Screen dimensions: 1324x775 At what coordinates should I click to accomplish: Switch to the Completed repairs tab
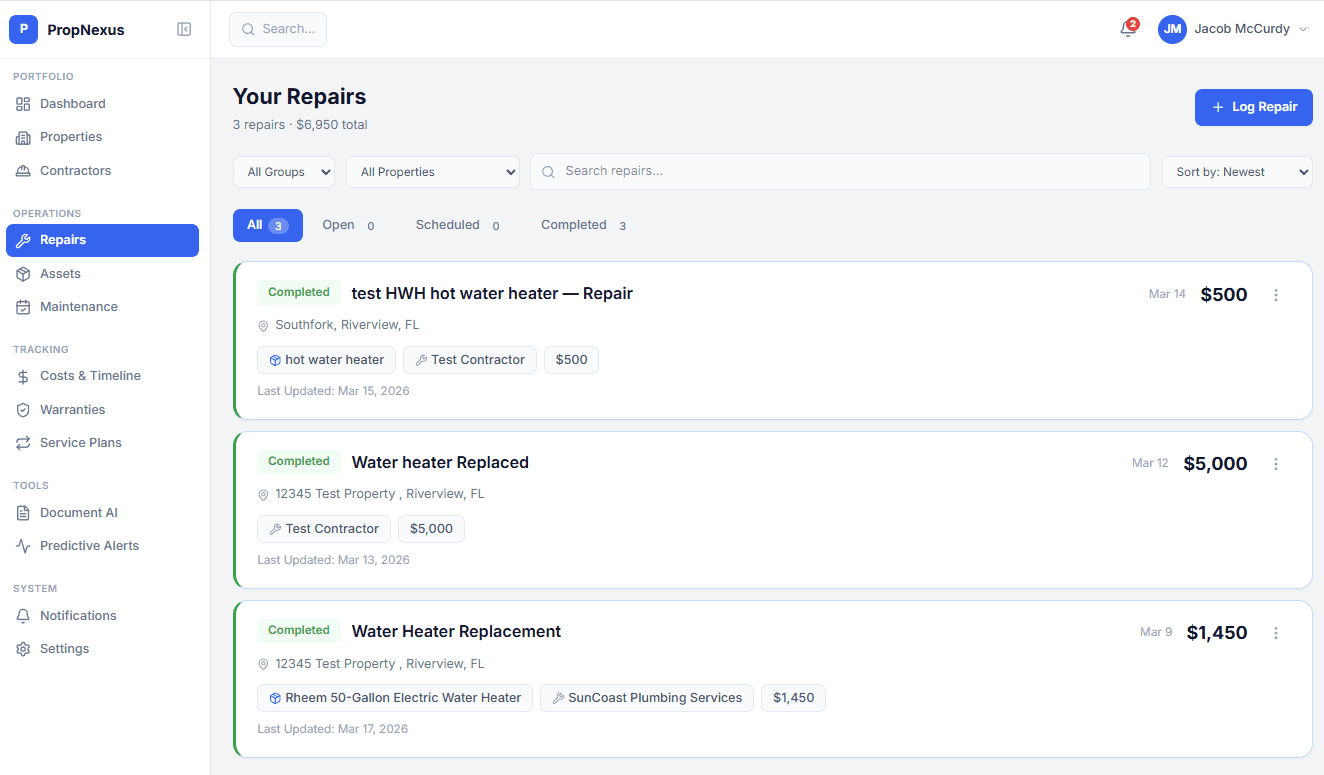[583, 225]
